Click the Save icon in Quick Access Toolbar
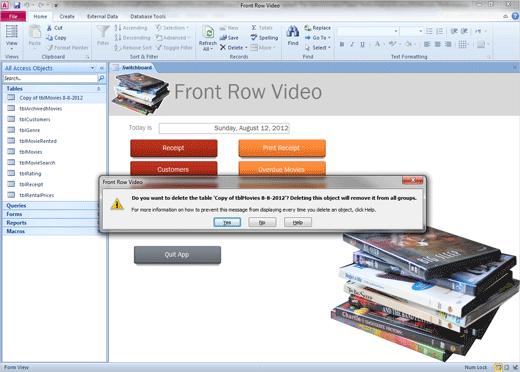 point(17,5)
